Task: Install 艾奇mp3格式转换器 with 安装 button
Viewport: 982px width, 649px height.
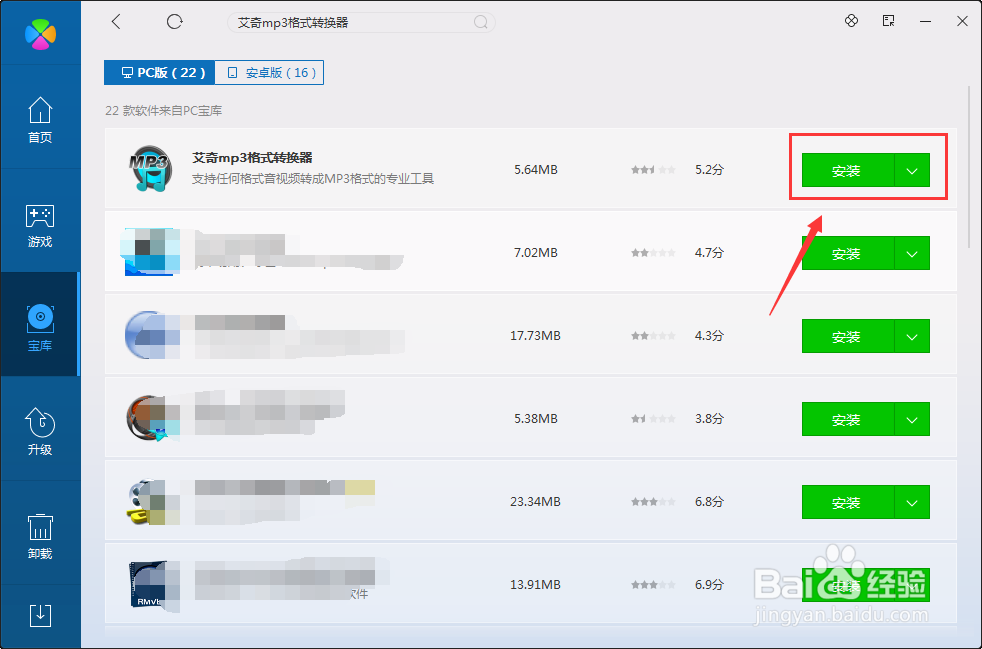Action: tap(847, 170)
